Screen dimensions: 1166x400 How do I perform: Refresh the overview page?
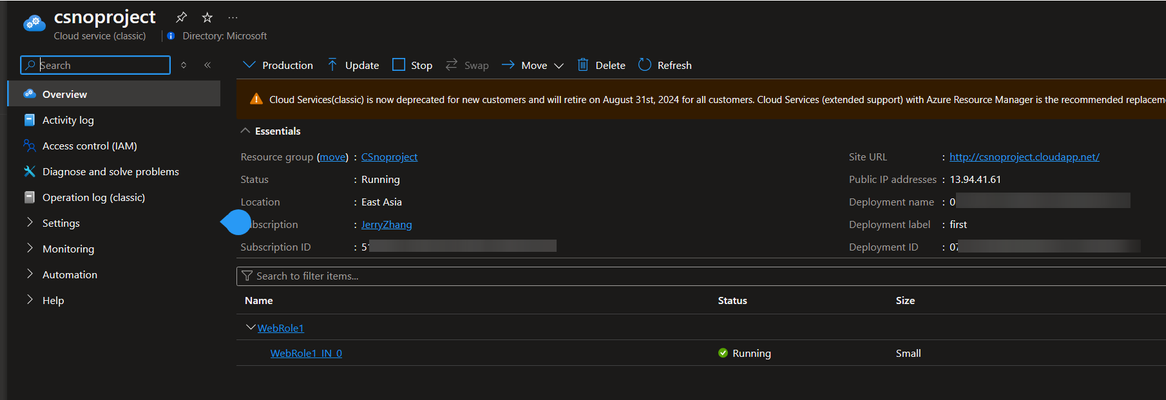click(x=665, y=65)
